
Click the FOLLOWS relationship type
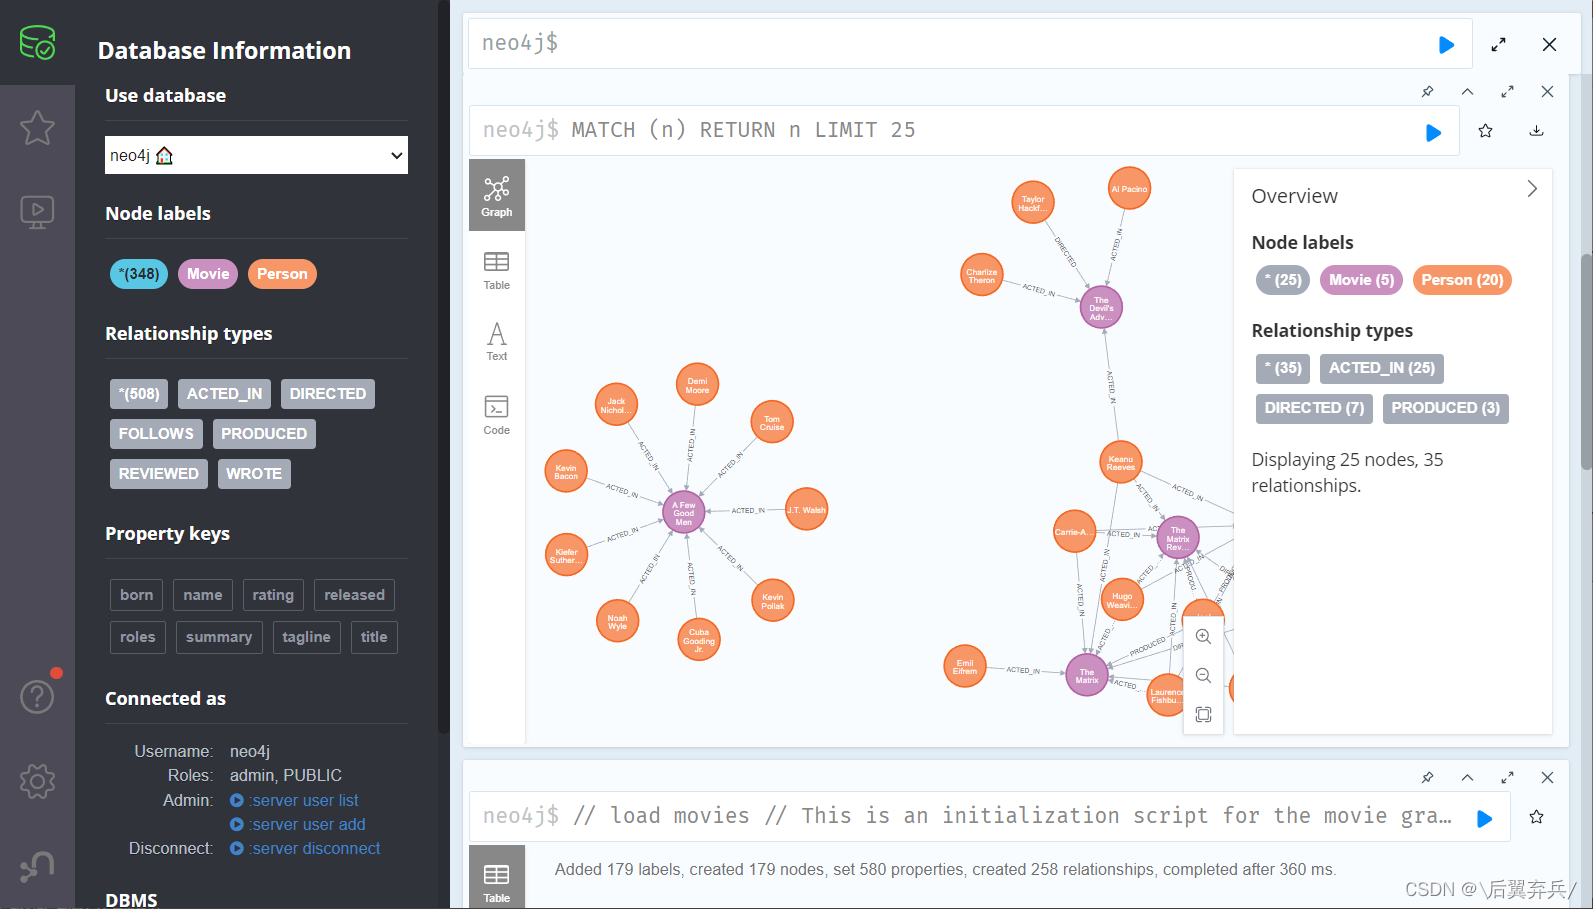pyautogui.click(x=156, y=434)
